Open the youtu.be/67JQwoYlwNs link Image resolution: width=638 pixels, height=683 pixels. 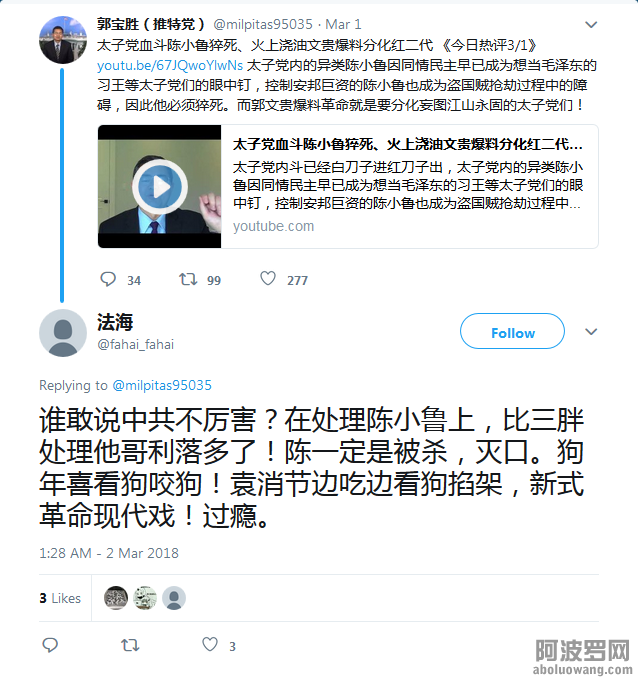click(170, 65)
